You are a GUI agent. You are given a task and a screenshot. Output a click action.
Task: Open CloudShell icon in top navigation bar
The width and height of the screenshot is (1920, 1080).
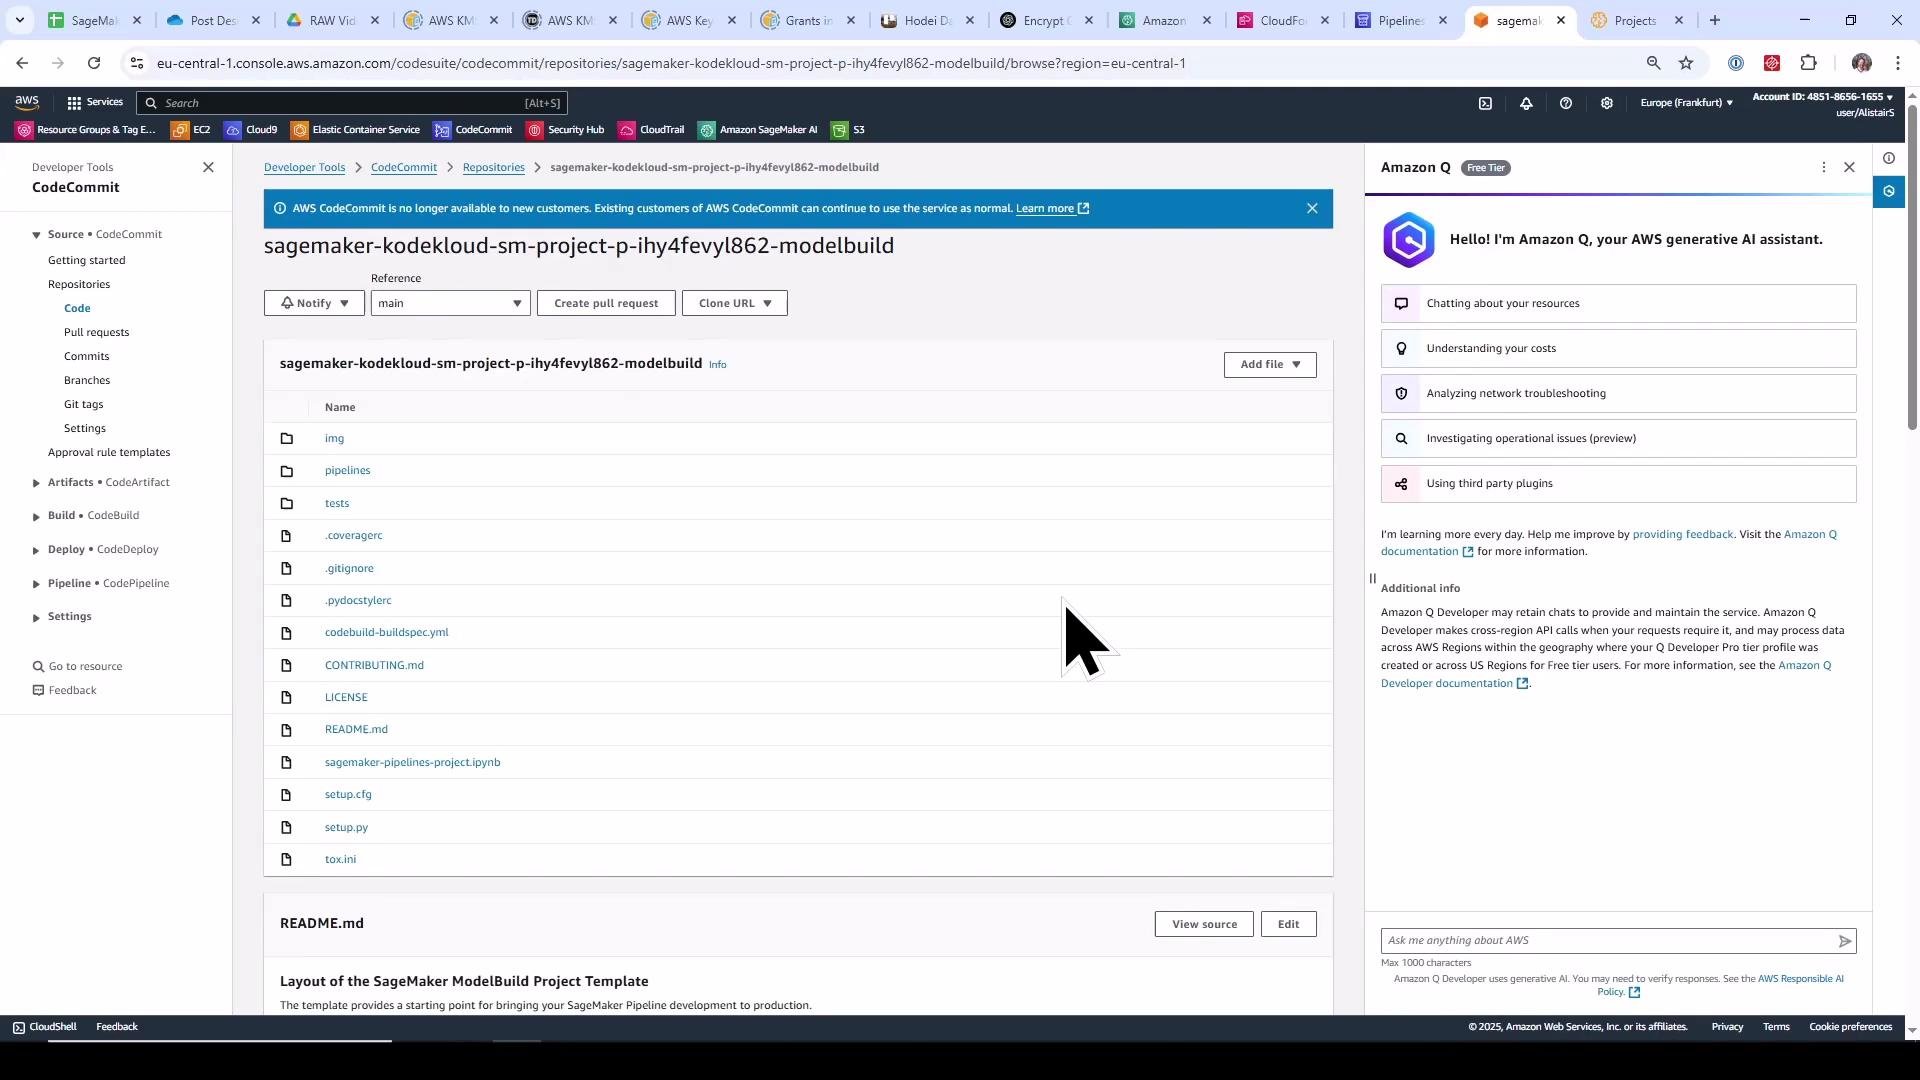(x=1486, y=103)
